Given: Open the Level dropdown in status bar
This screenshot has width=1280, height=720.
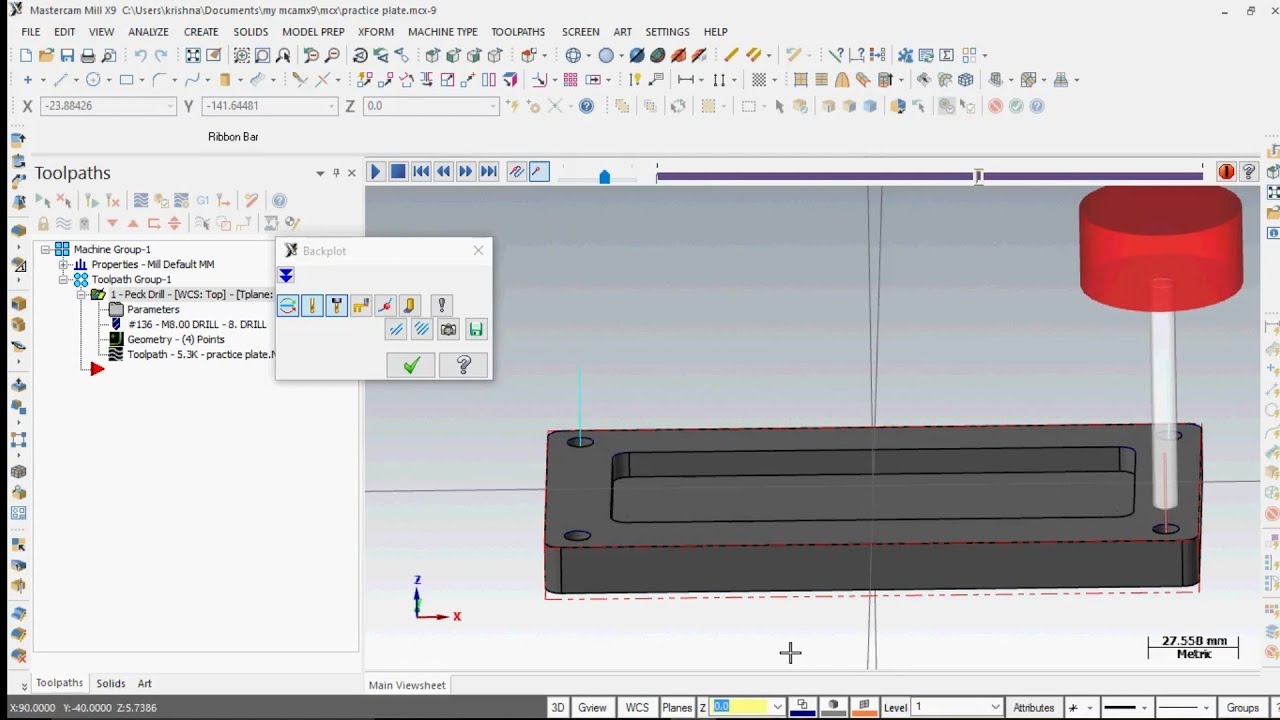Looking at the screenshot, I should (994, 708).
